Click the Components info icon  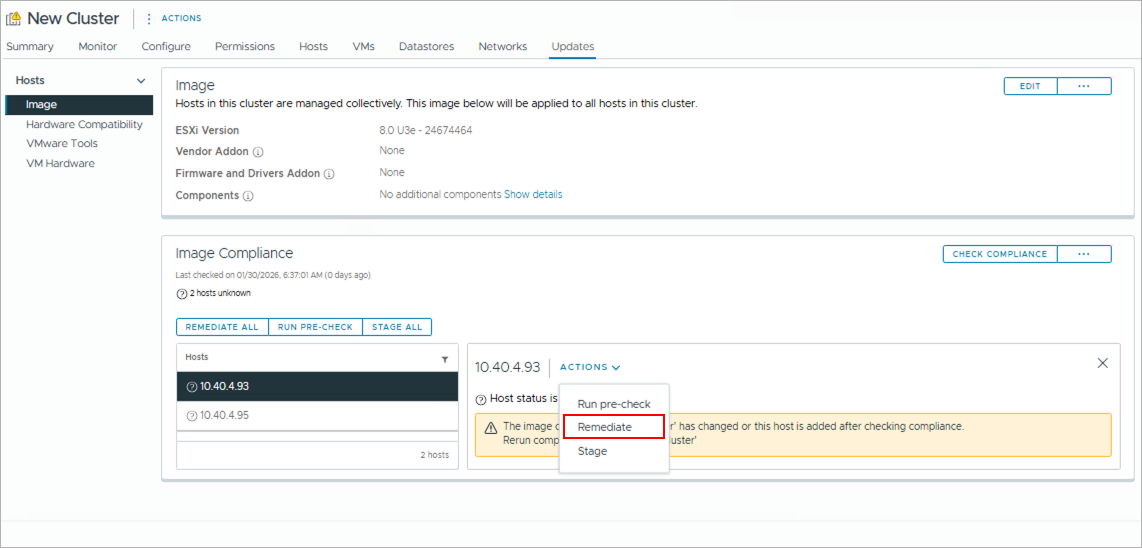(x=248, y=196)
